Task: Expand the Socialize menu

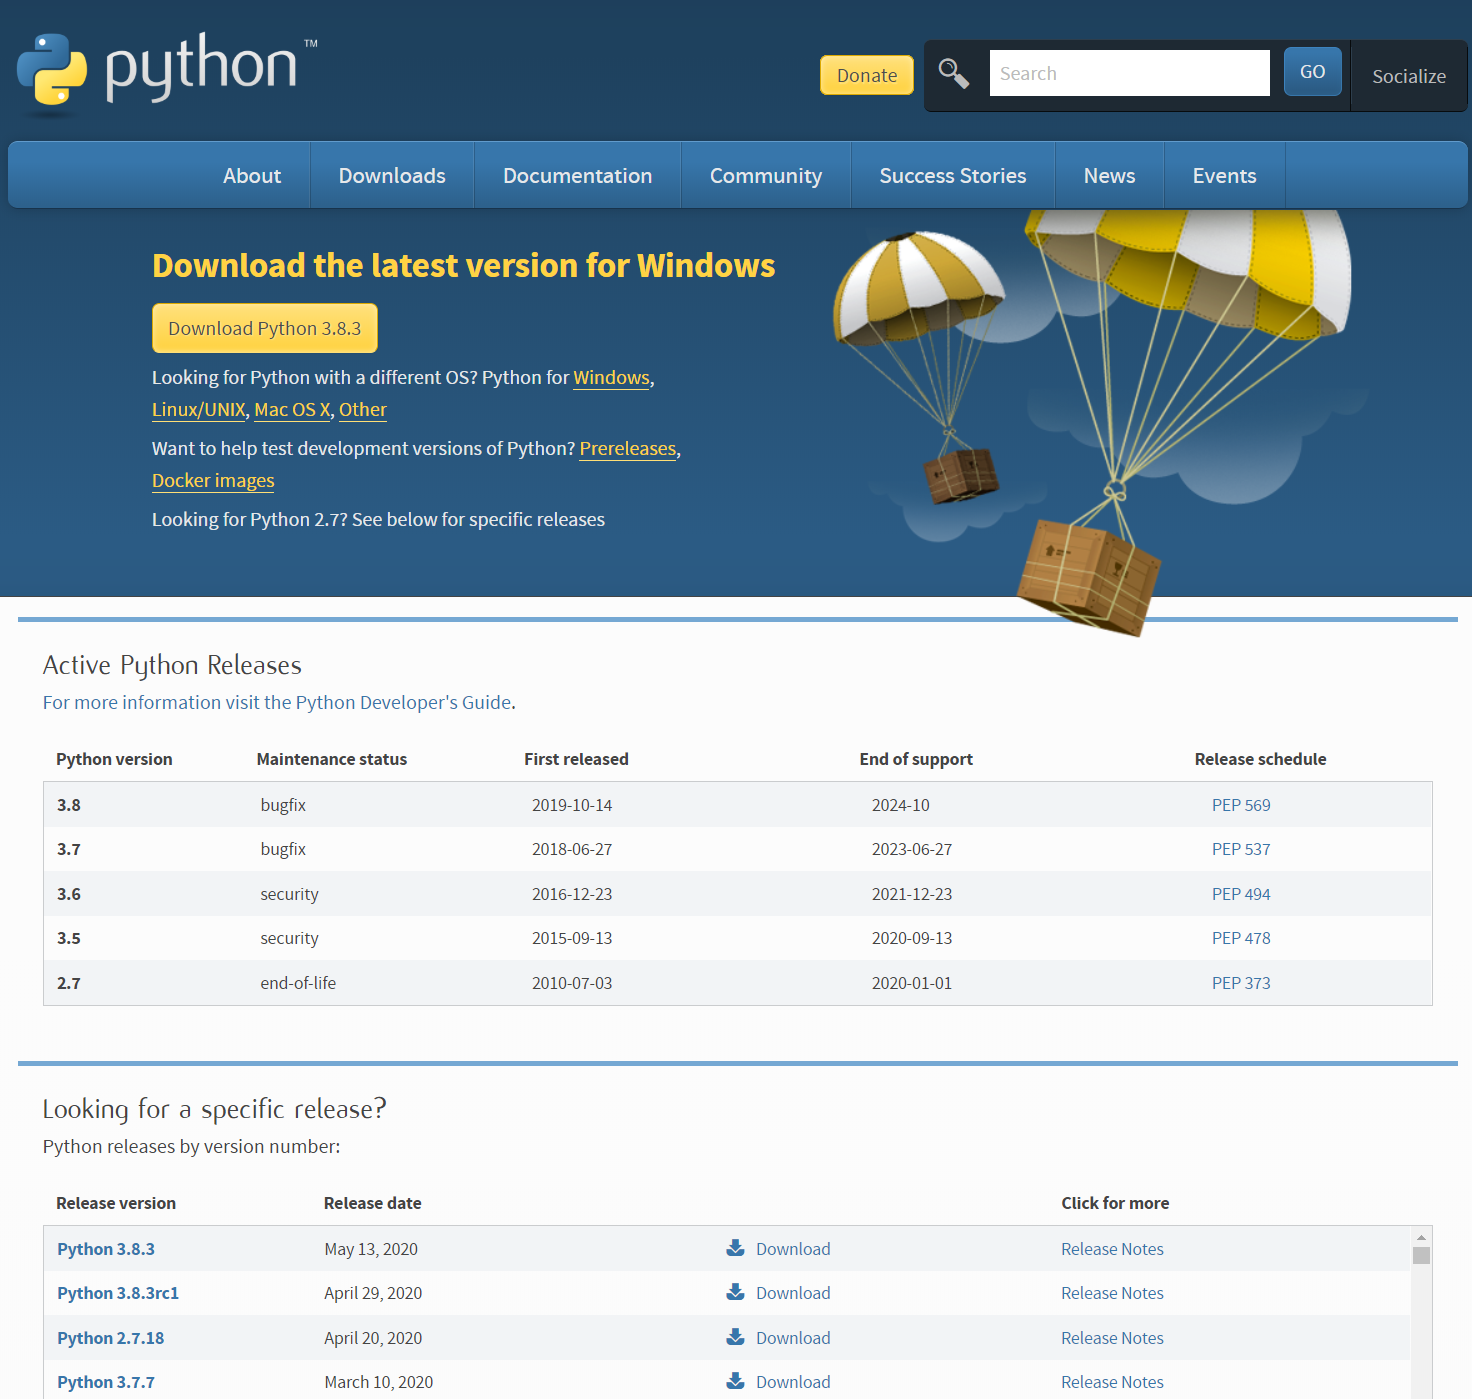Action: coord(1409,76)
